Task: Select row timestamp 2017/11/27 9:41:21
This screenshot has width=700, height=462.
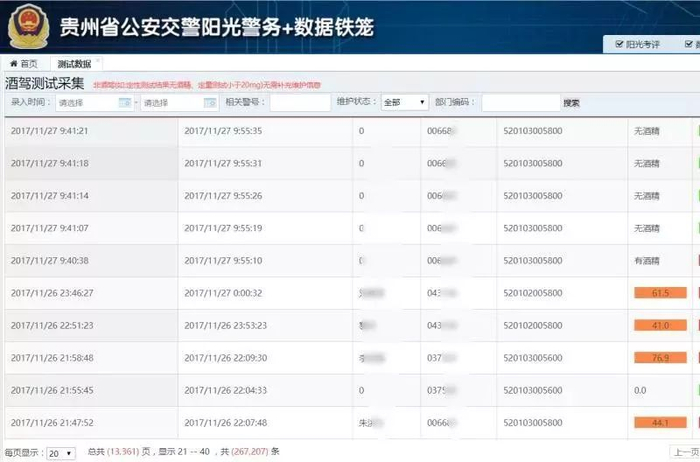Action: 50,131
